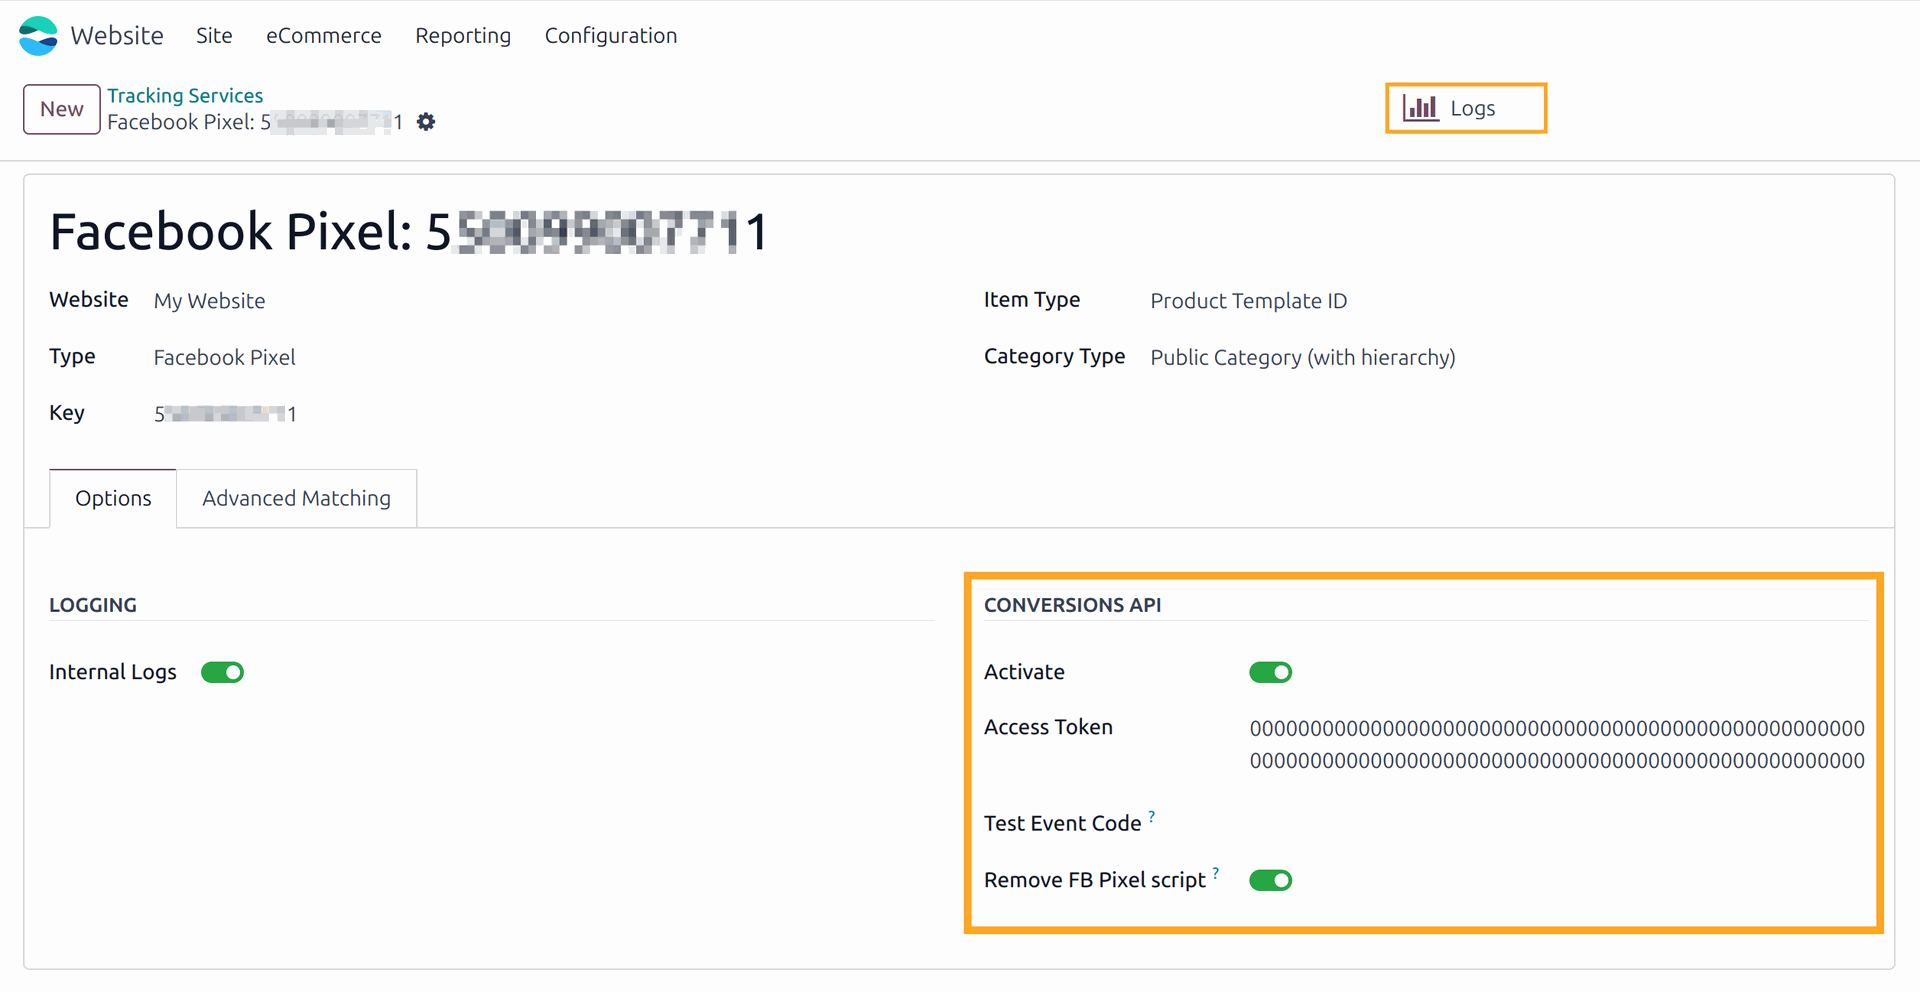This screenshot has width=1920, height=992.
Task: Click the Key label
Action: click(x=67, y=413)
